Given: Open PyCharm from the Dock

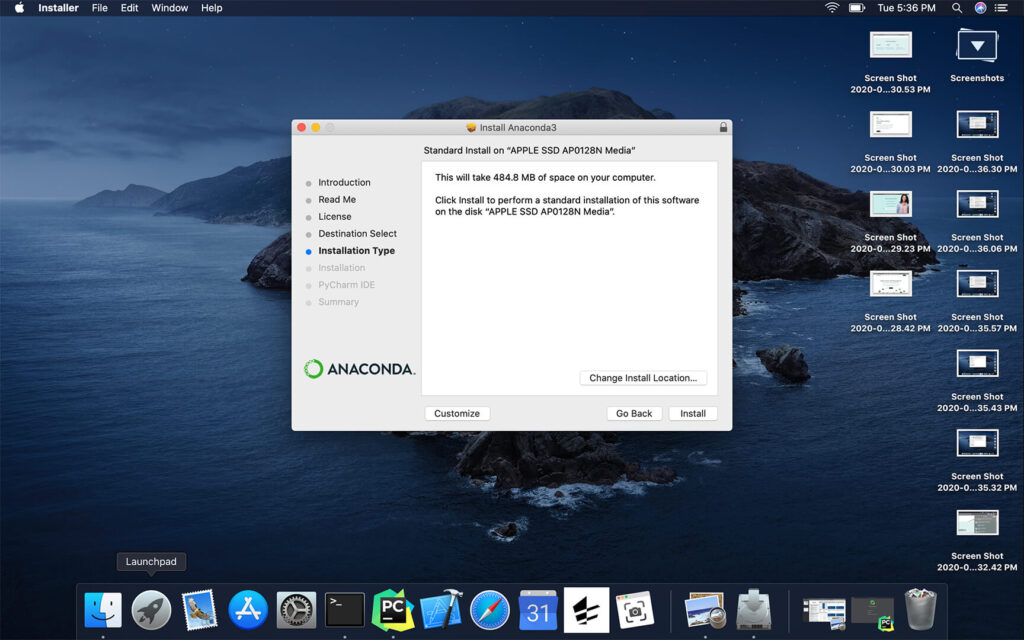Looking at the screenshot, I should (393, 611).
